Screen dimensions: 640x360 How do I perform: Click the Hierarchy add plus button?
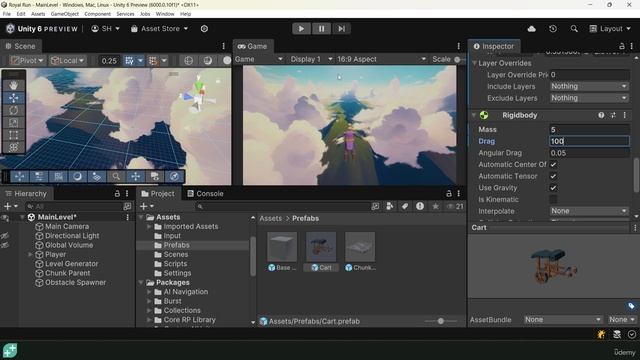(7, 207)
